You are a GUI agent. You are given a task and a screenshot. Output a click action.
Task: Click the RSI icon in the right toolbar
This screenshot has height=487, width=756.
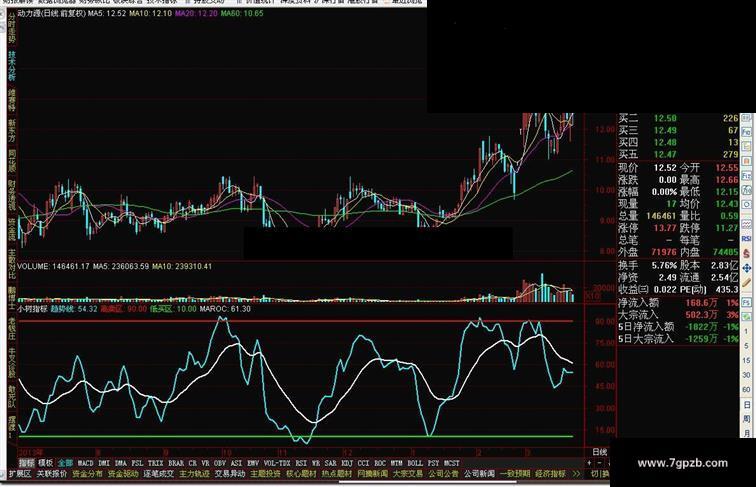click(x=746, y=238)
